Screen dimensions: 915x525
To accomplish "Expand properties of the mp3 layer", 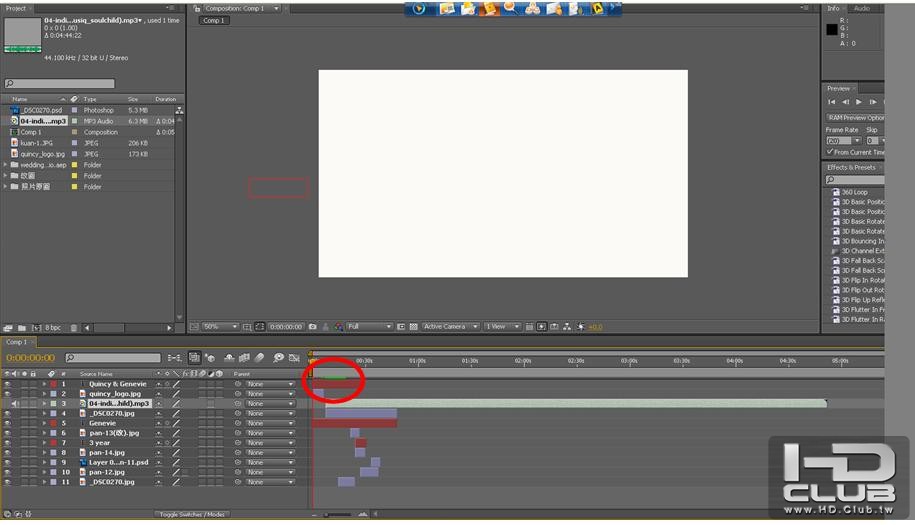I will tap(44, 404).
